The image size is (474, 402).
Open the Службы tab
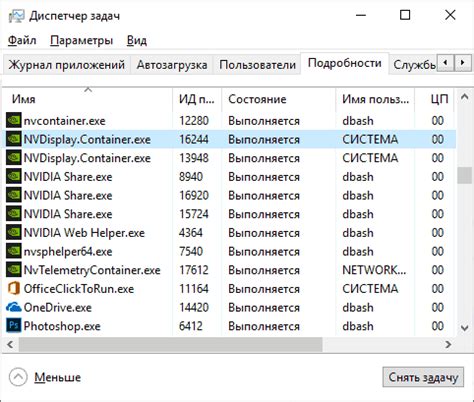pyautogui.click(x=414, y=64)
